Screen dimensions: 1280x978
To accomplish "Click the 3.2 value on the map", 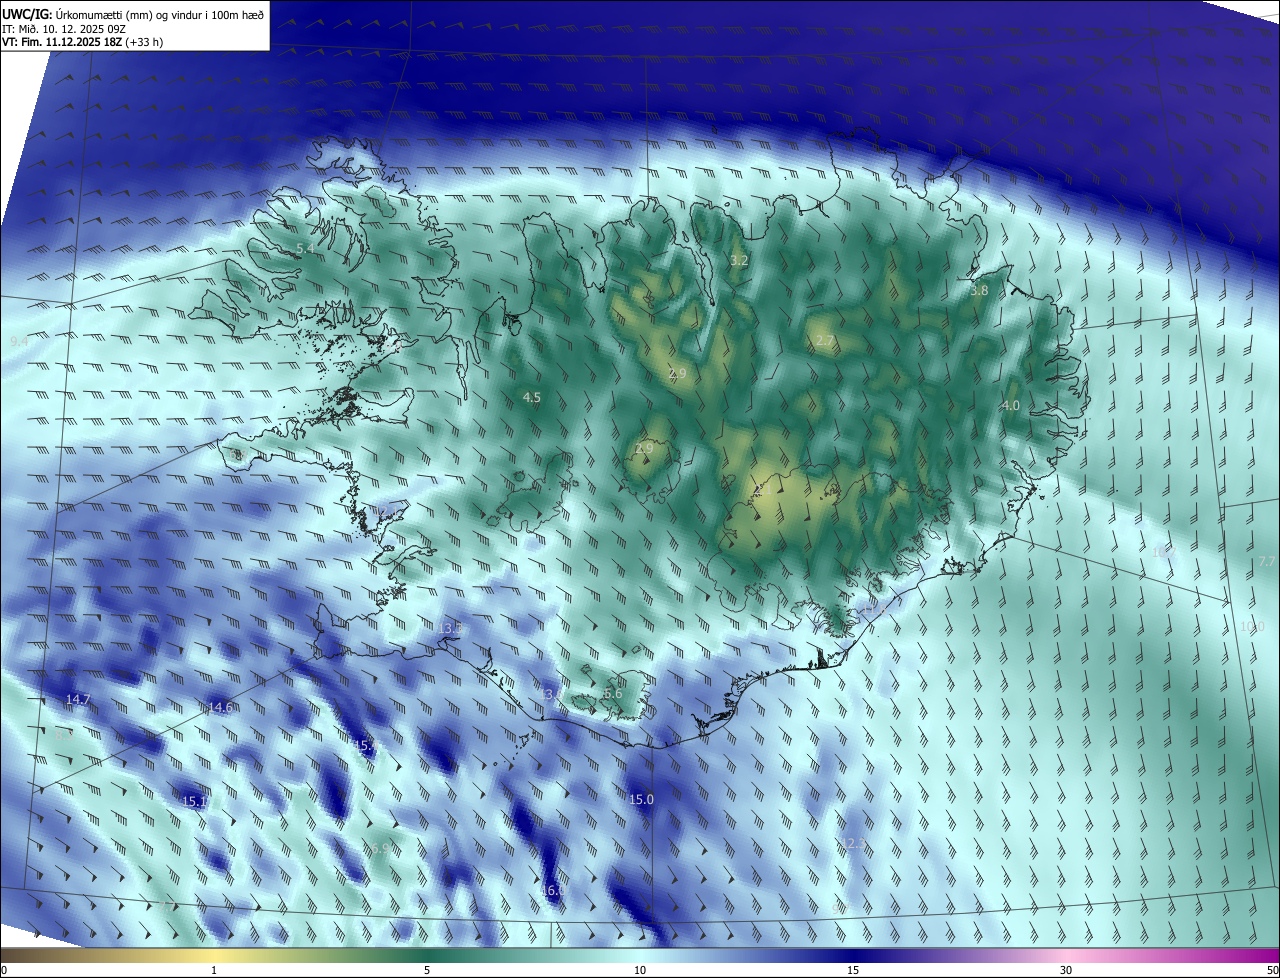I will point(739,260).
